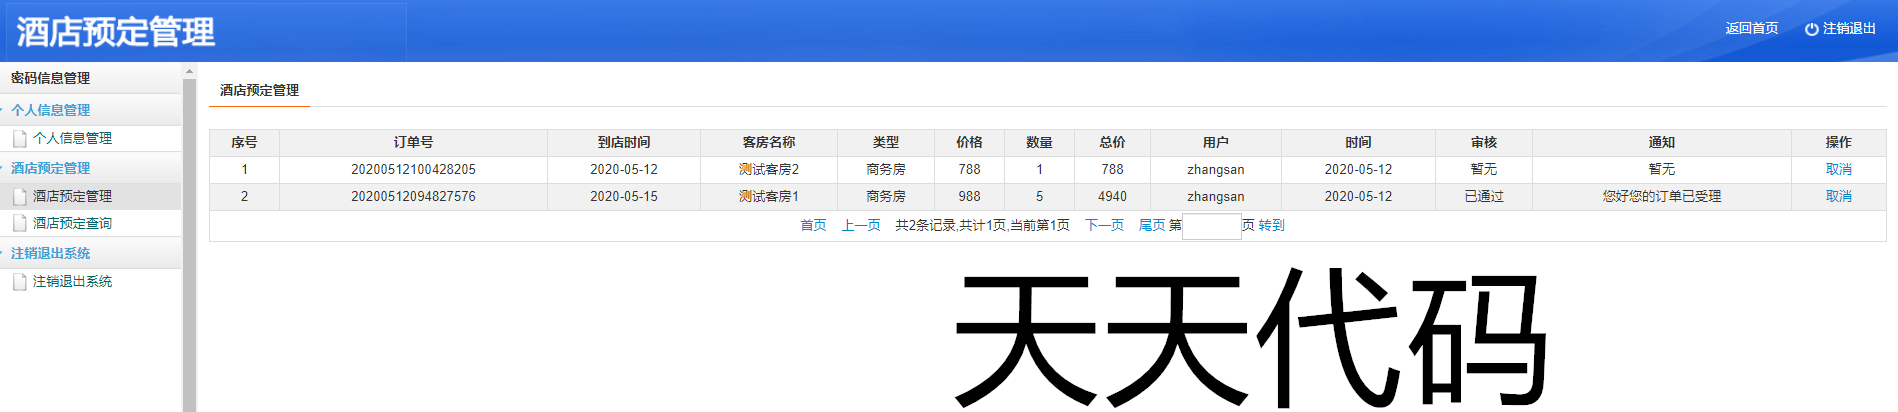Viewport: 1898px width, 412px height.
Task: Go to 首页 in the pagination
Action: pyautogui.click(x=813, y=225)
